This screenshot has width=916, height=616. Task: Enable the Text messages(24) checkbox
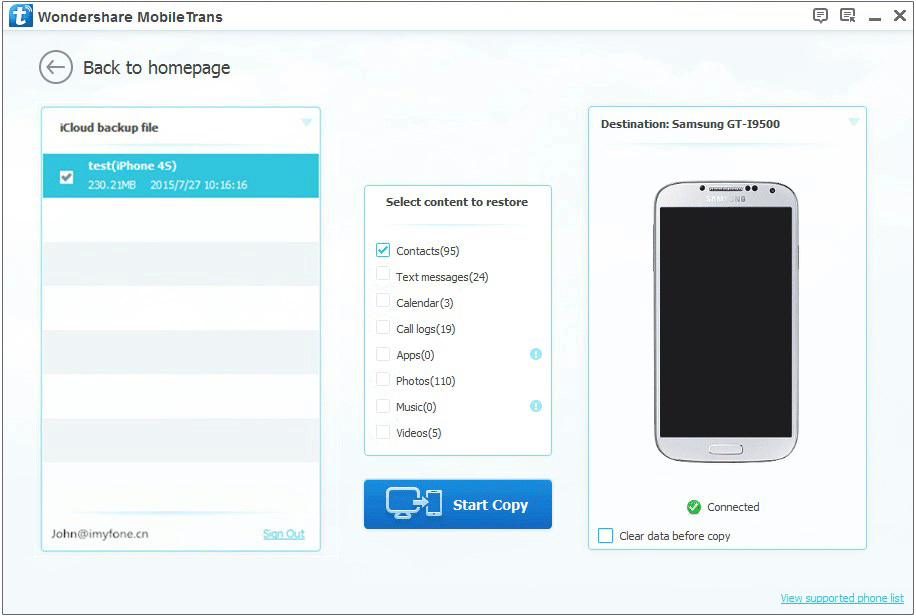point(383,274)
